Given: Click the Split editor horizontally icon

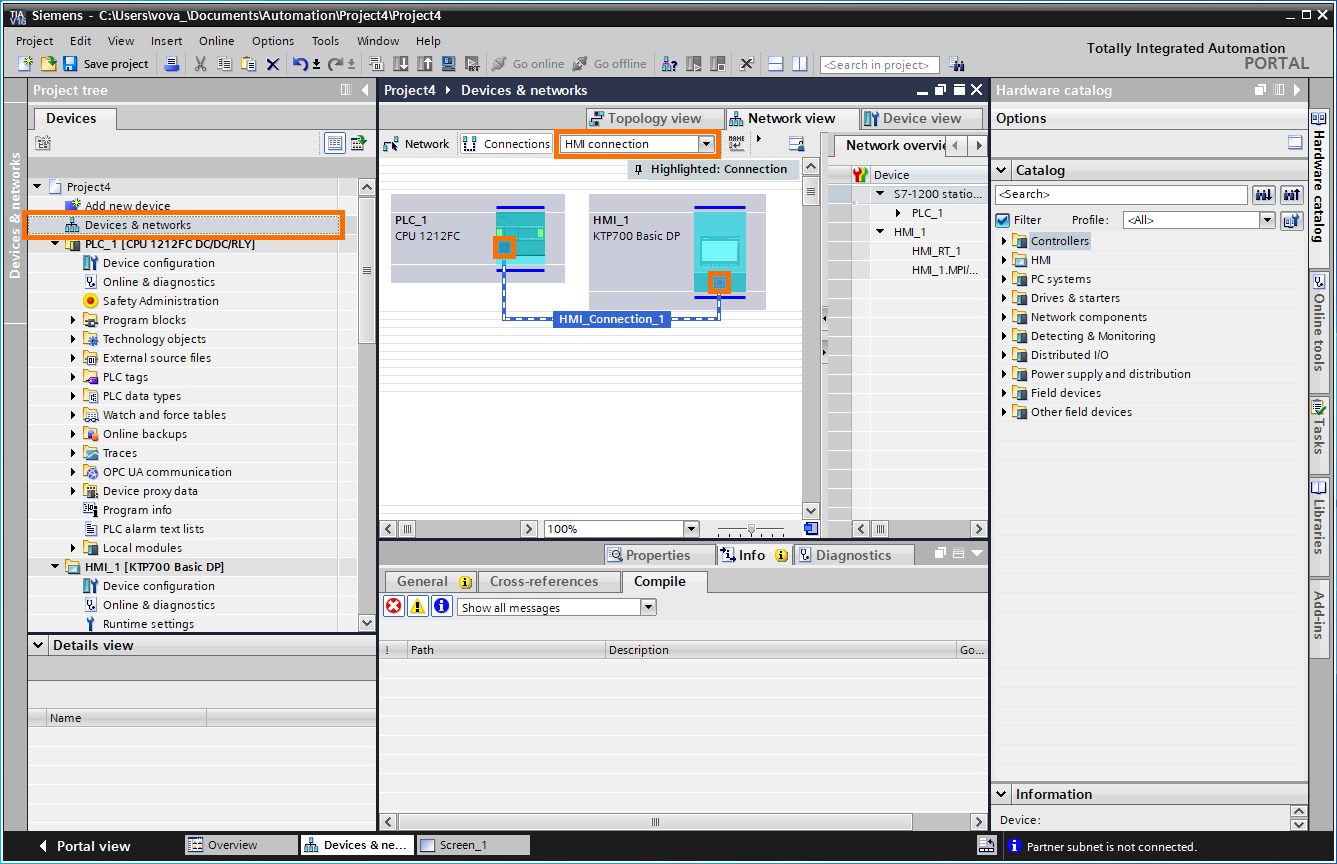Looking at the screenshot, I should (776, 64).
